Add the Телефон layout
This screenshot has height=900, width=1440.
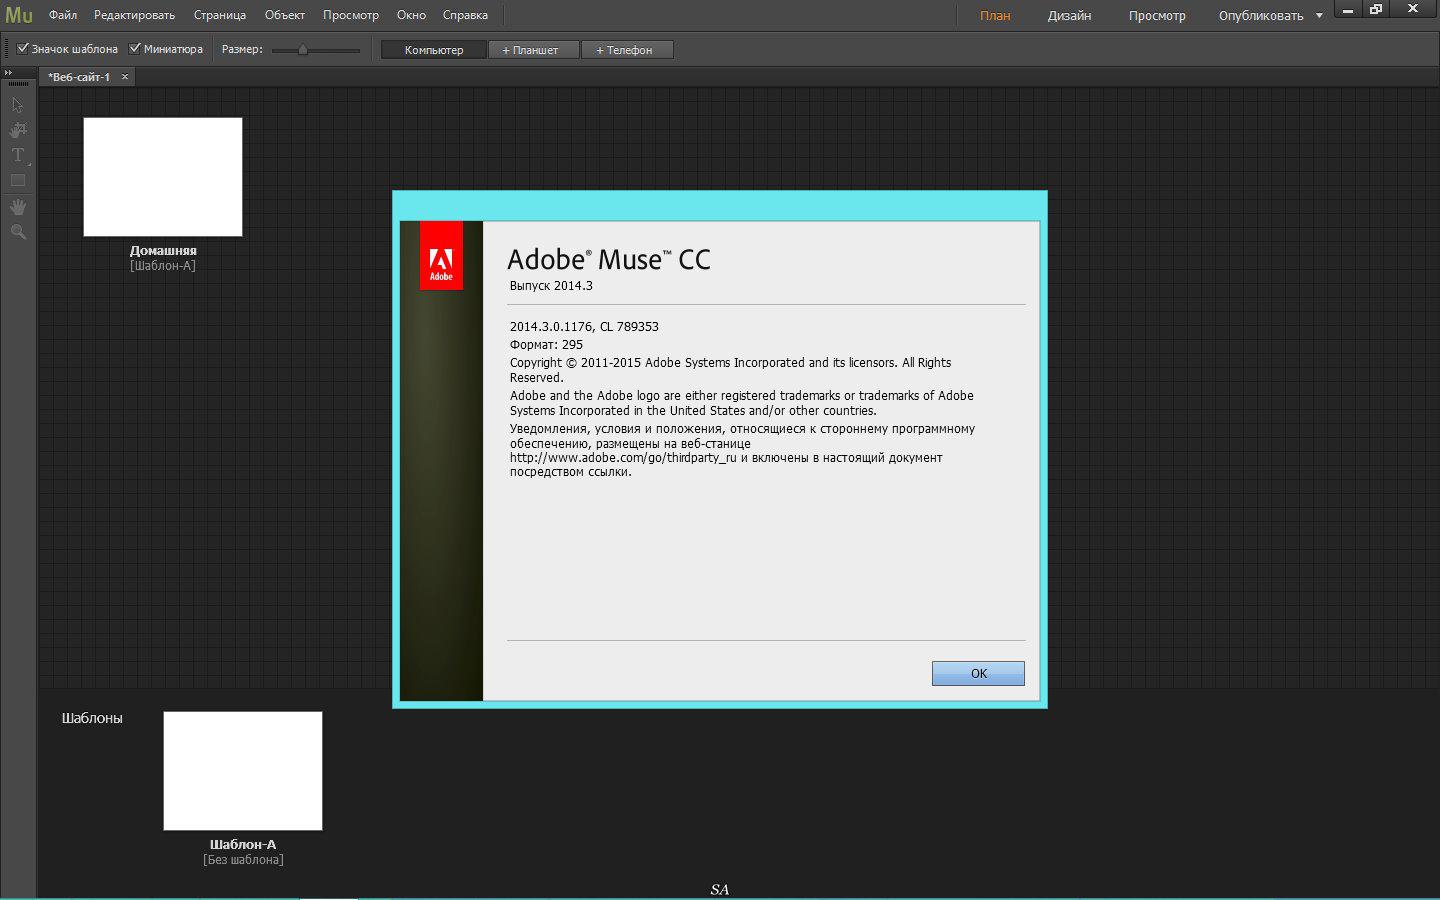(627, 50)
